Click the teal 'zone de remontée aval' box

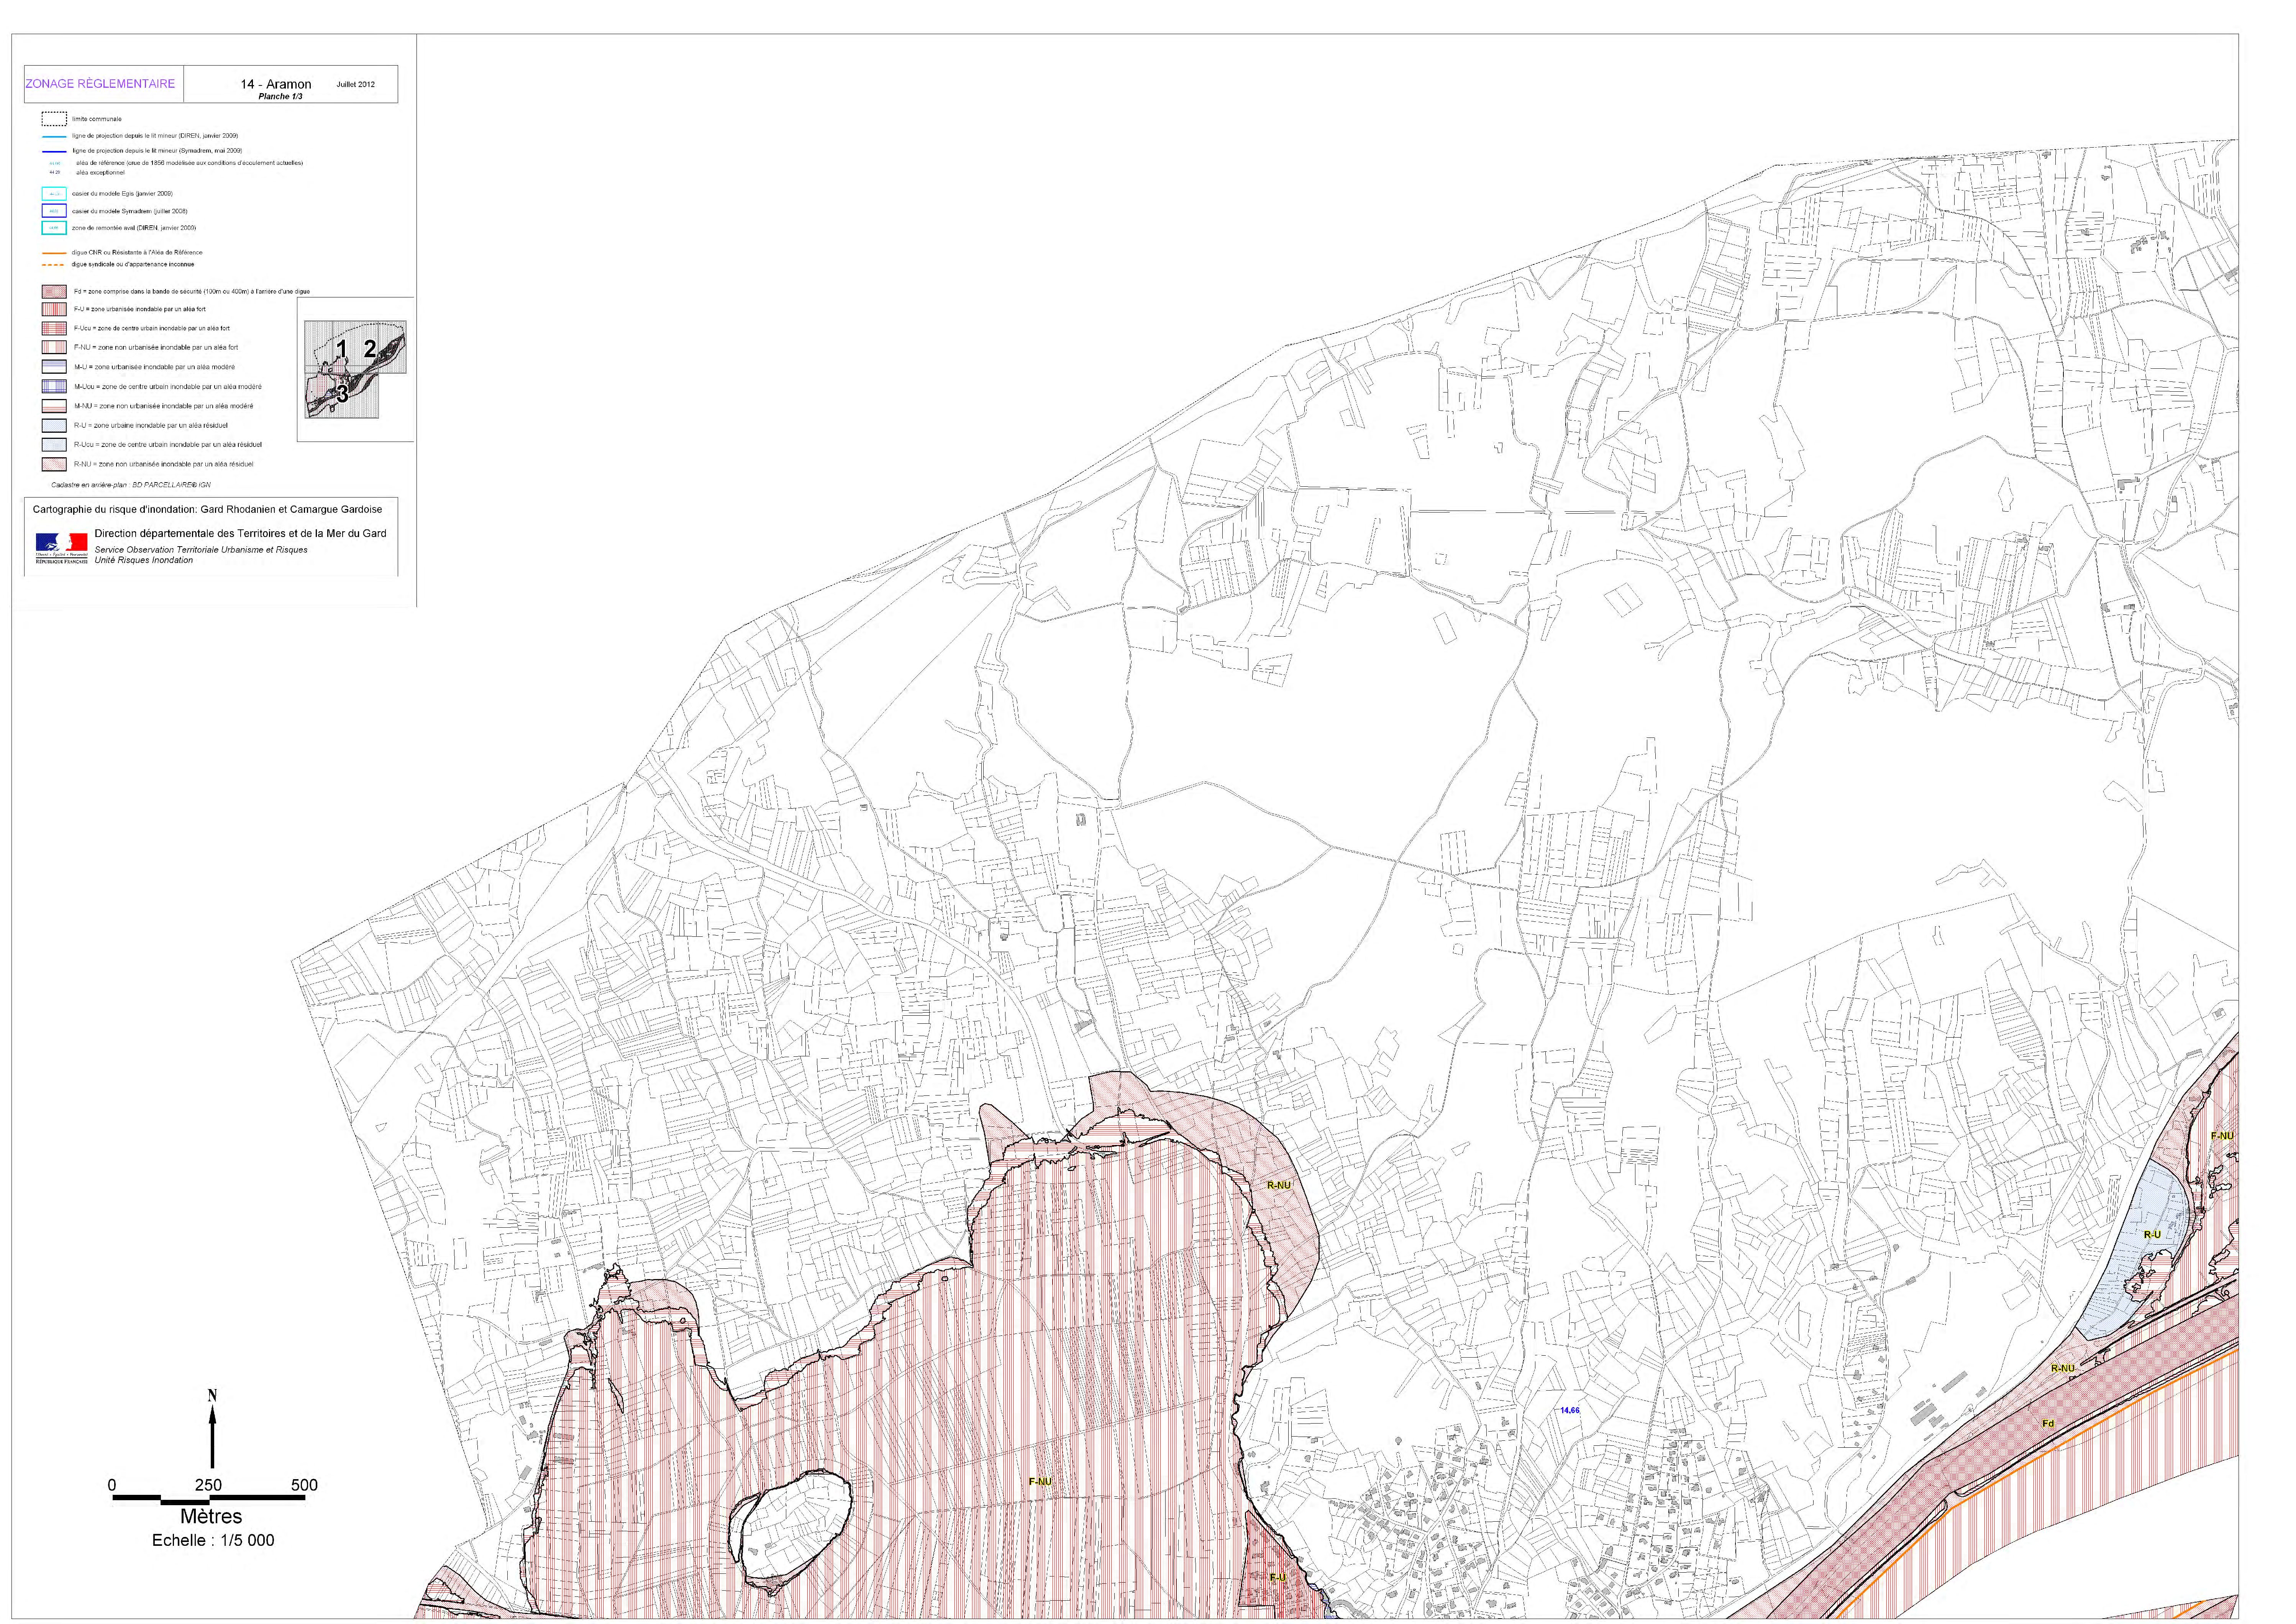point(54,228)
